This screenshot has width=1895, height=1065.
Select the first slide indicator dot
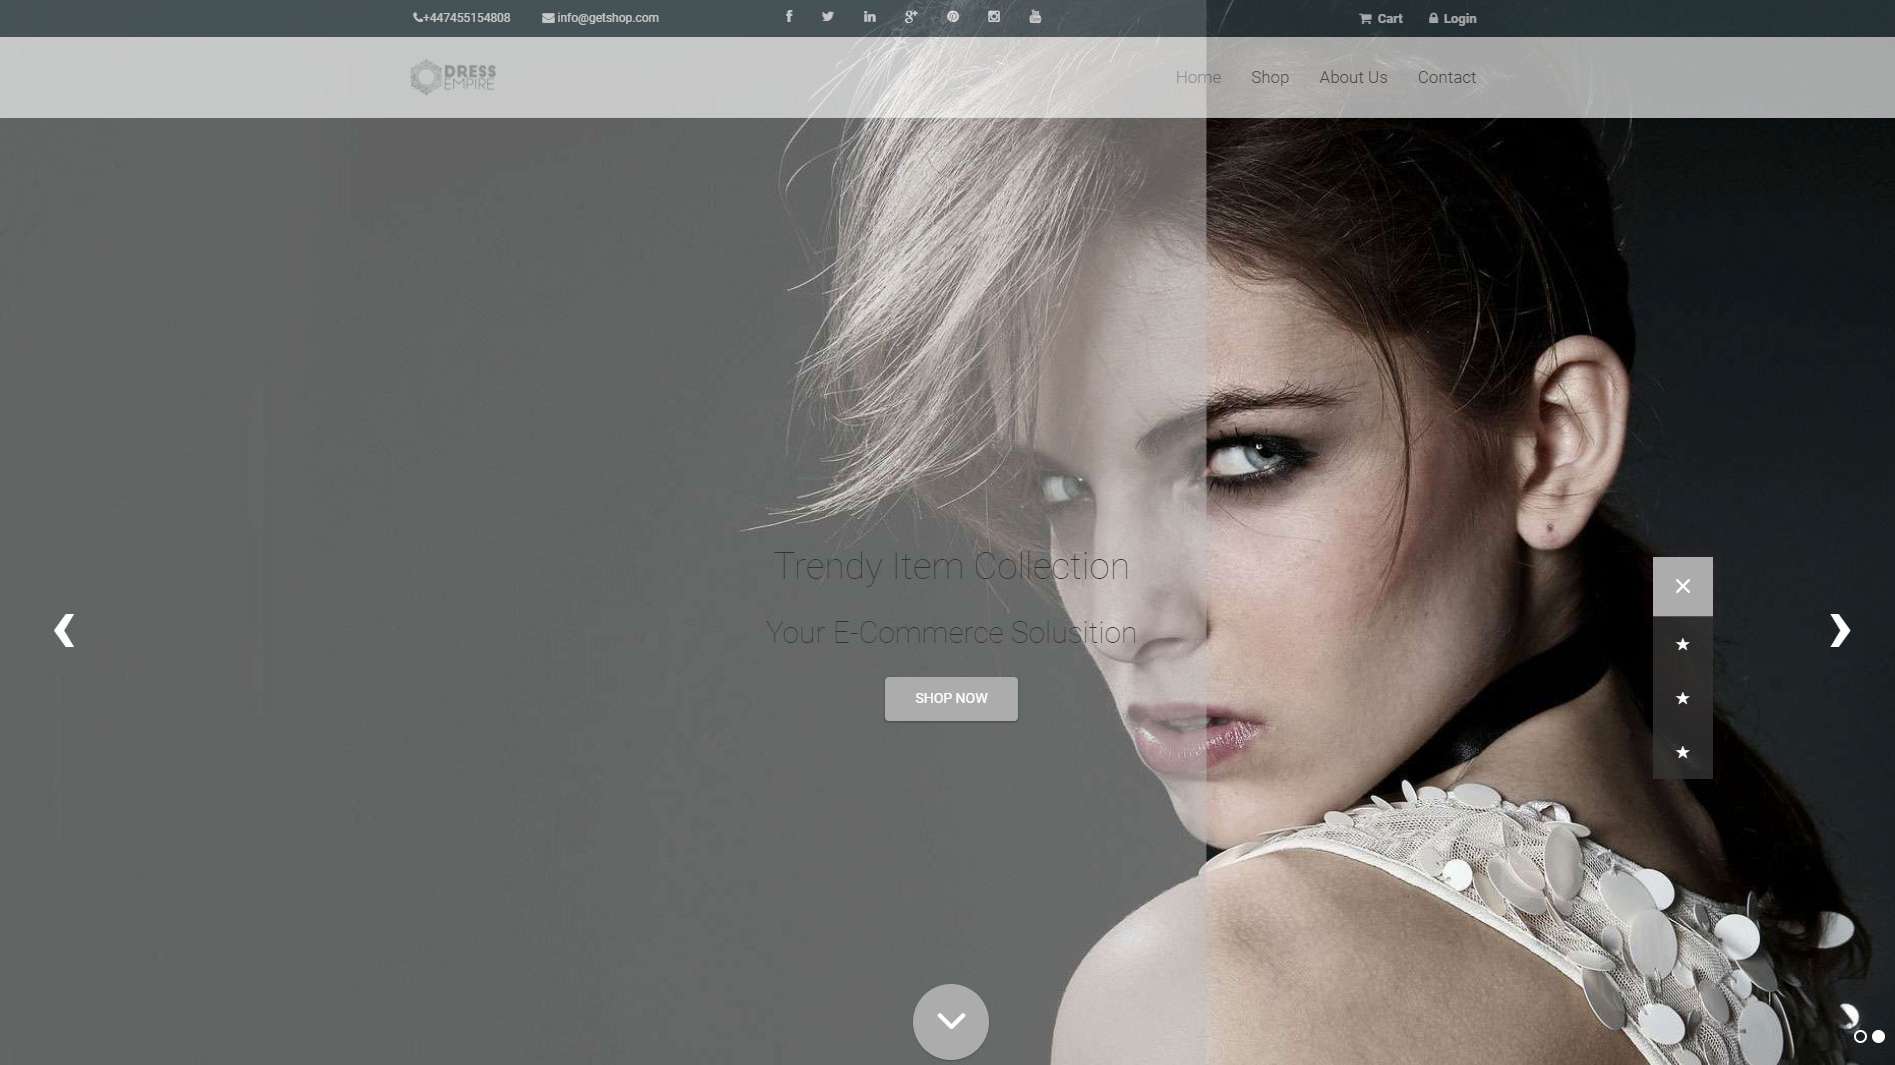click(x=1860, y=1037)
